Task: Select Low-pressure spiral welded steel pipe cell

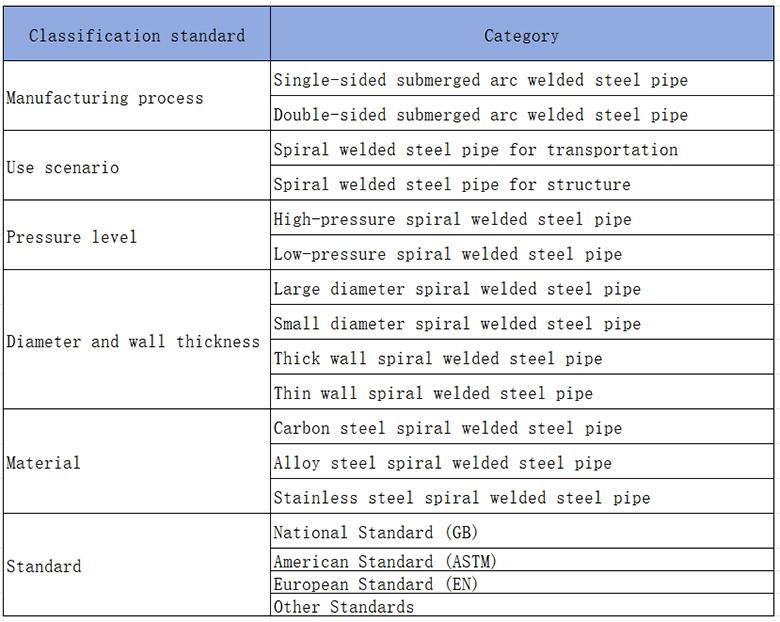Action: click(x=522, y=253)
